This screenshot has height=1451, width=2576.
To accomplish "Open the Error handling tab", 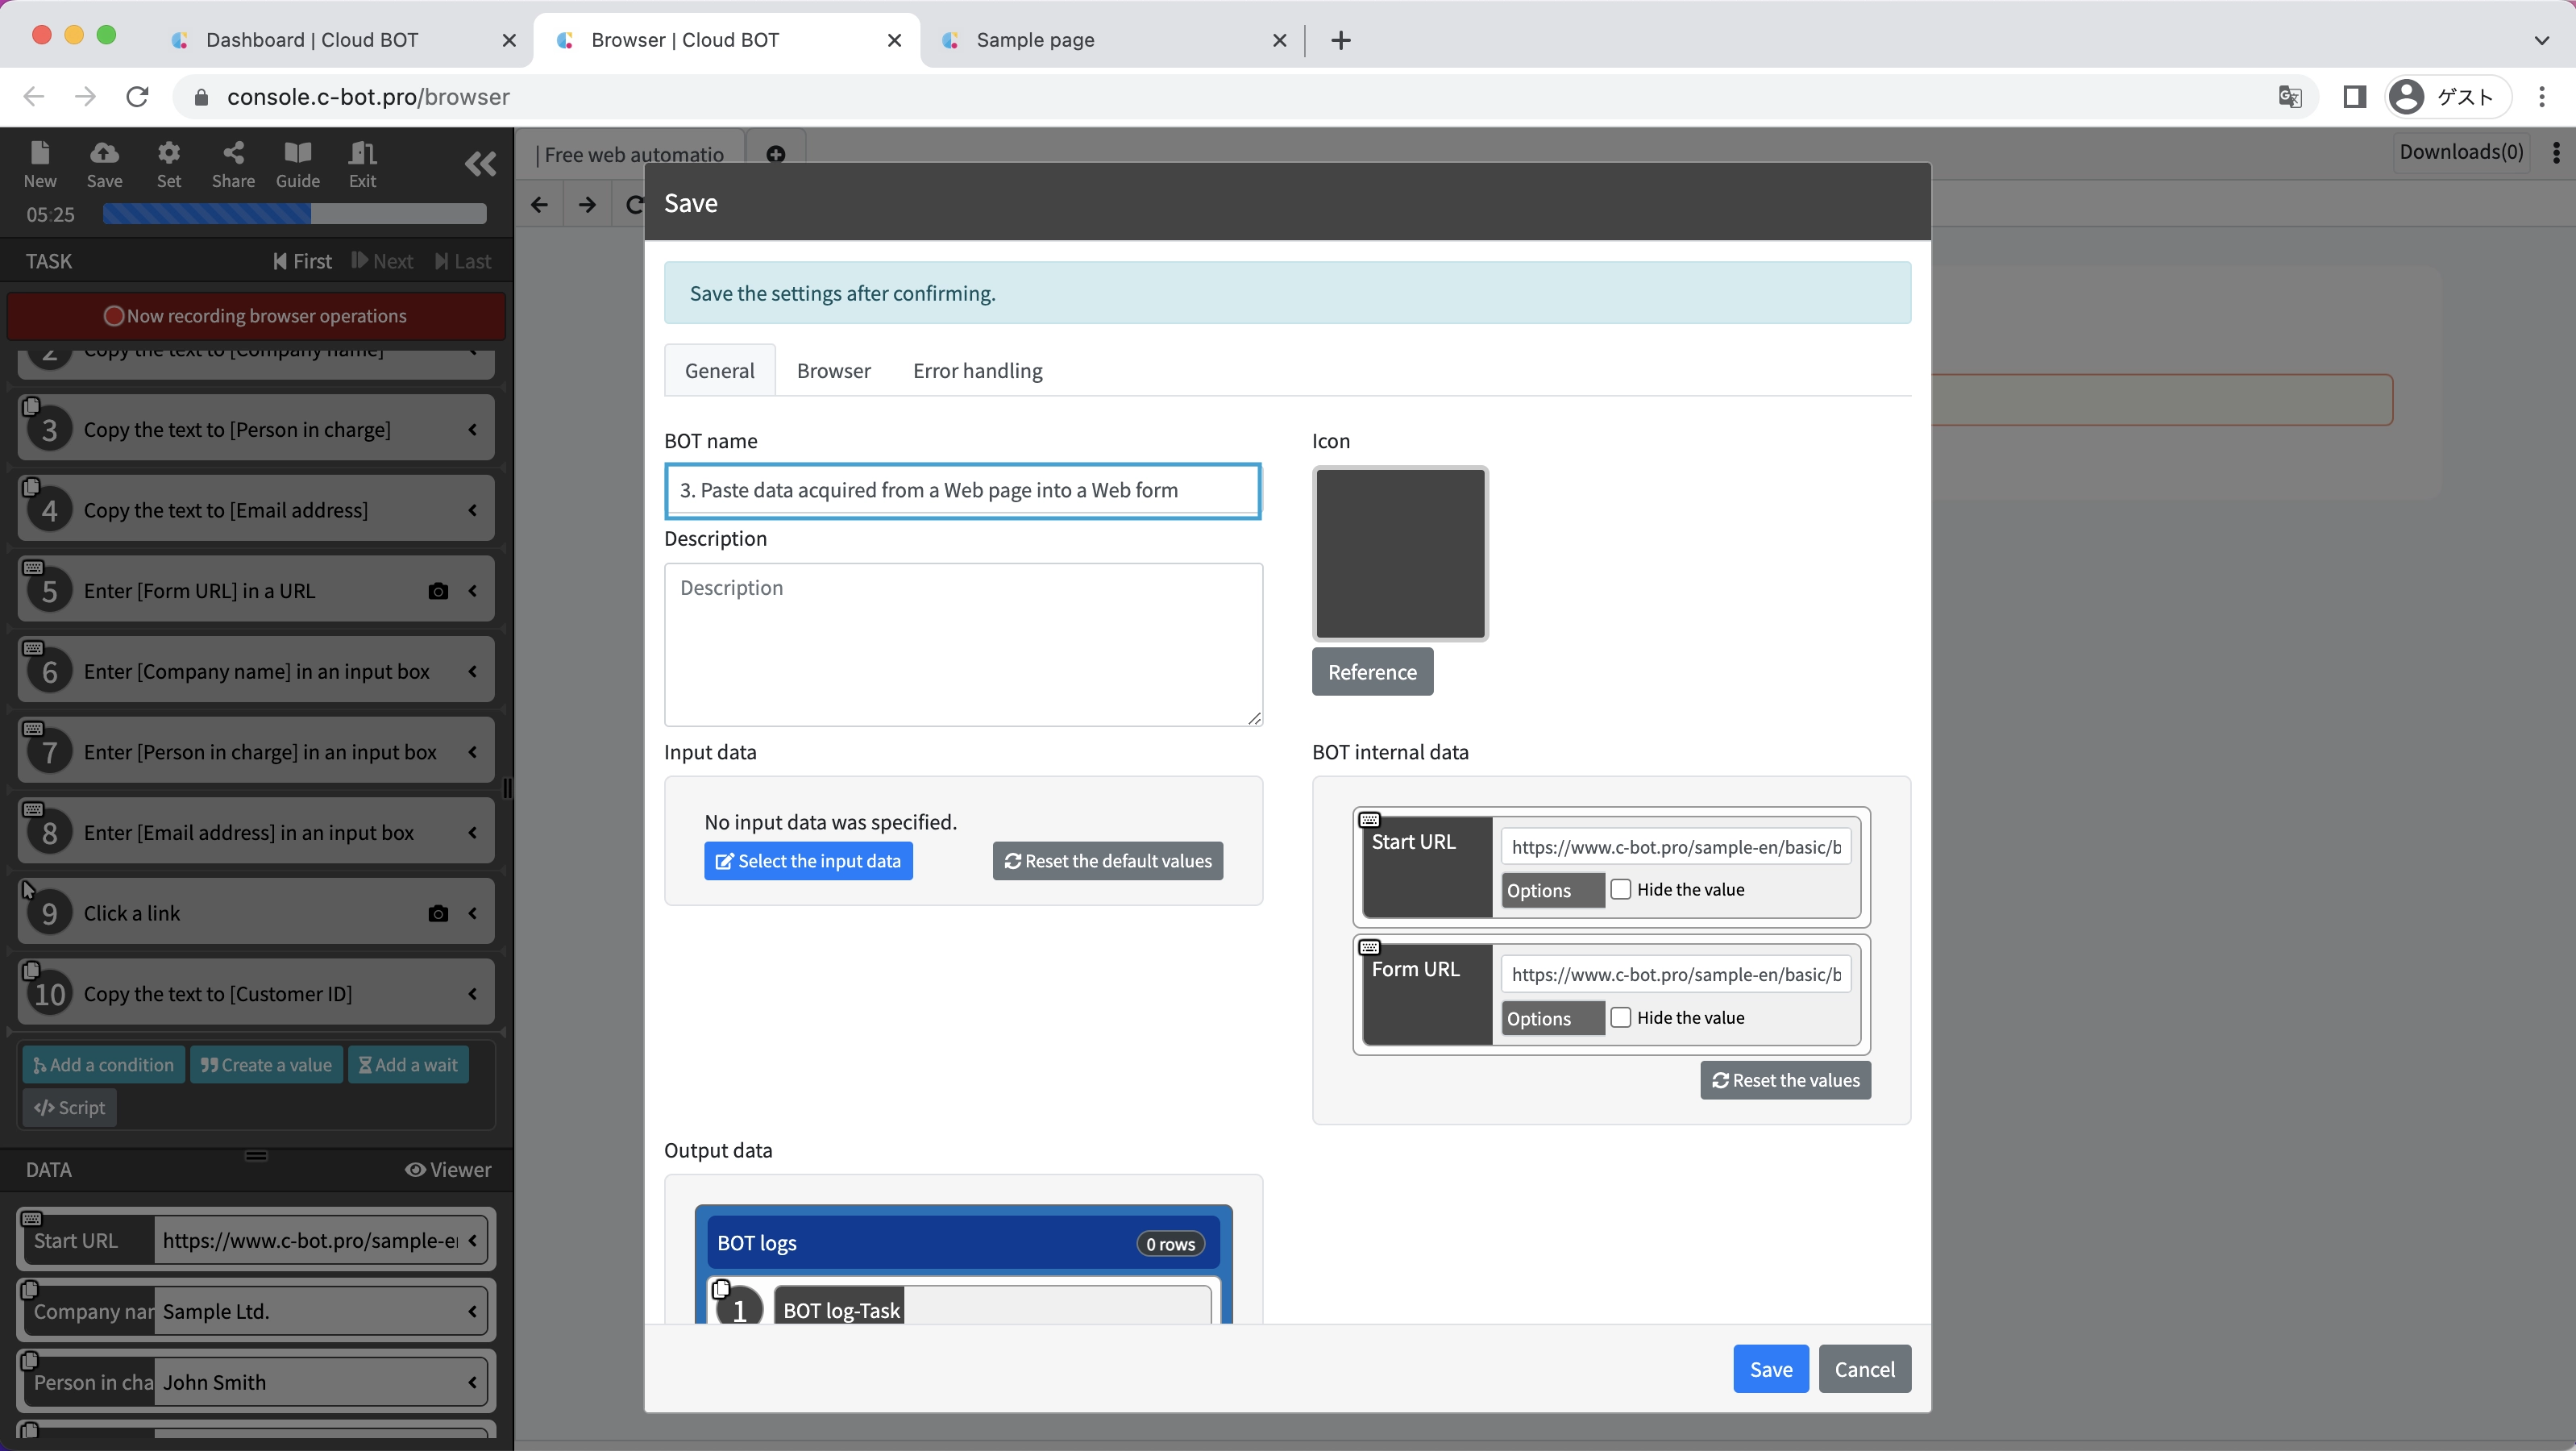I will point(977,371).
